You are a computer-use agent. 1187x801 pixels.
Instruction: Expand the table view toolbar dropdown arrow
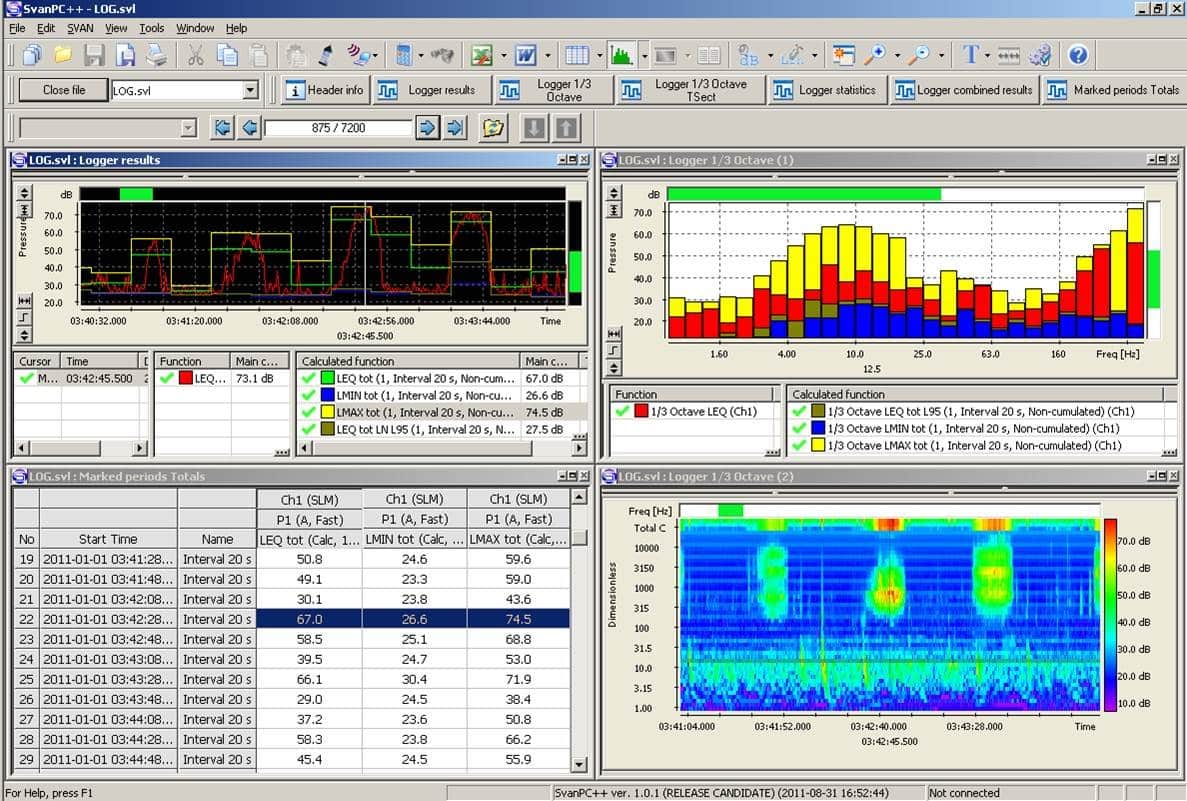point(599,55)
